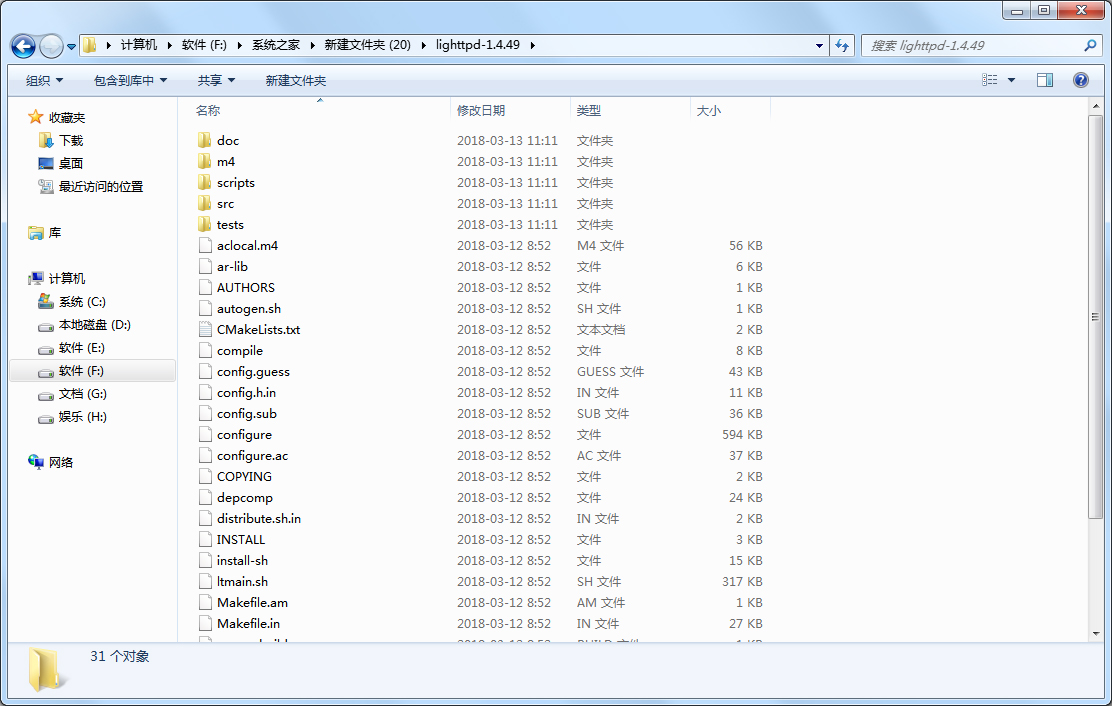
Task: Click the 新建文件夹 button
Action: point(295,80)
